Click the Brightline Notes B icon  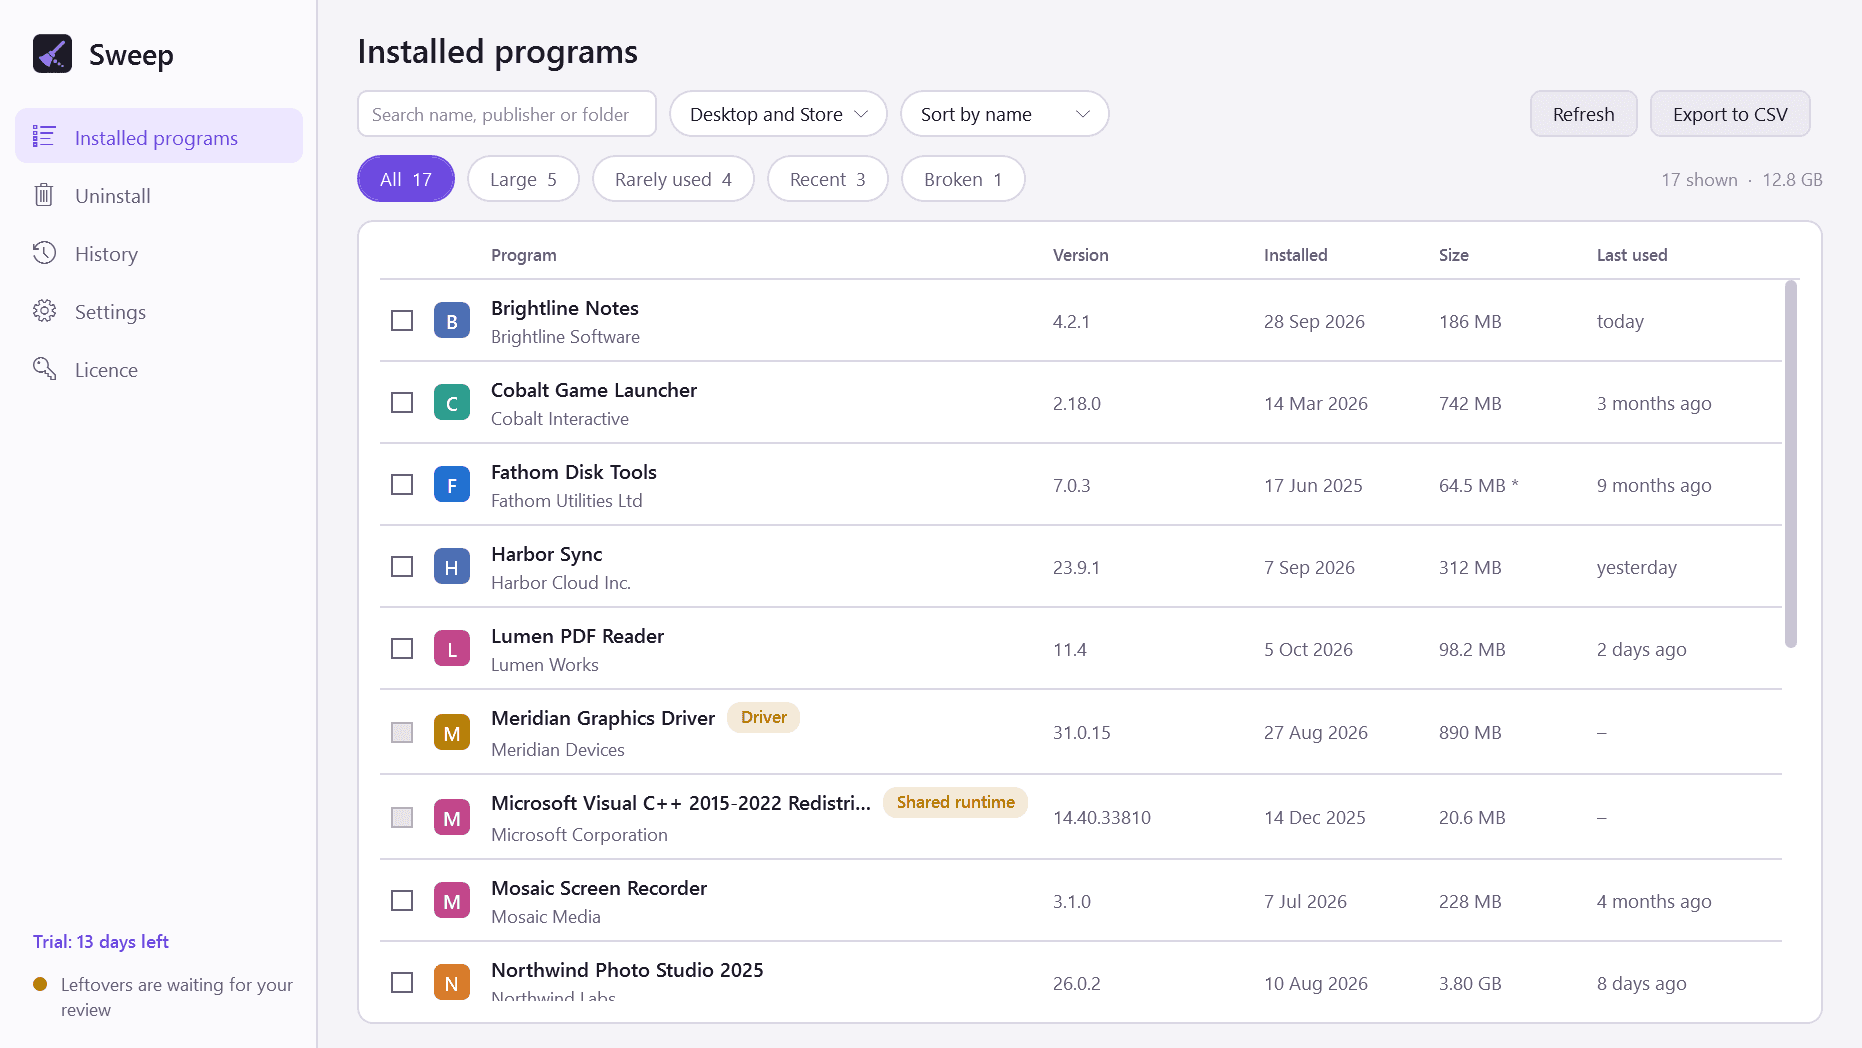[x=452, y=321]
